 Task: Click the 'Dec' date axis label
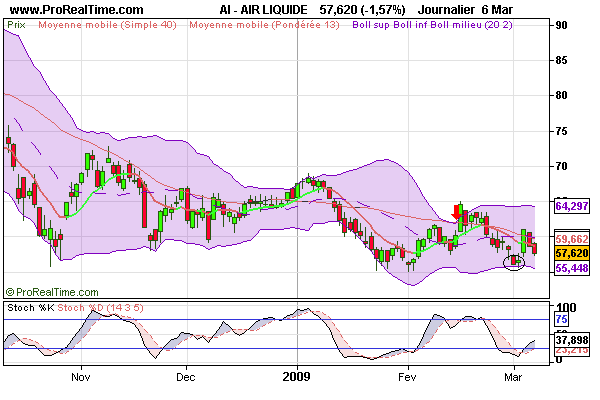186,377
